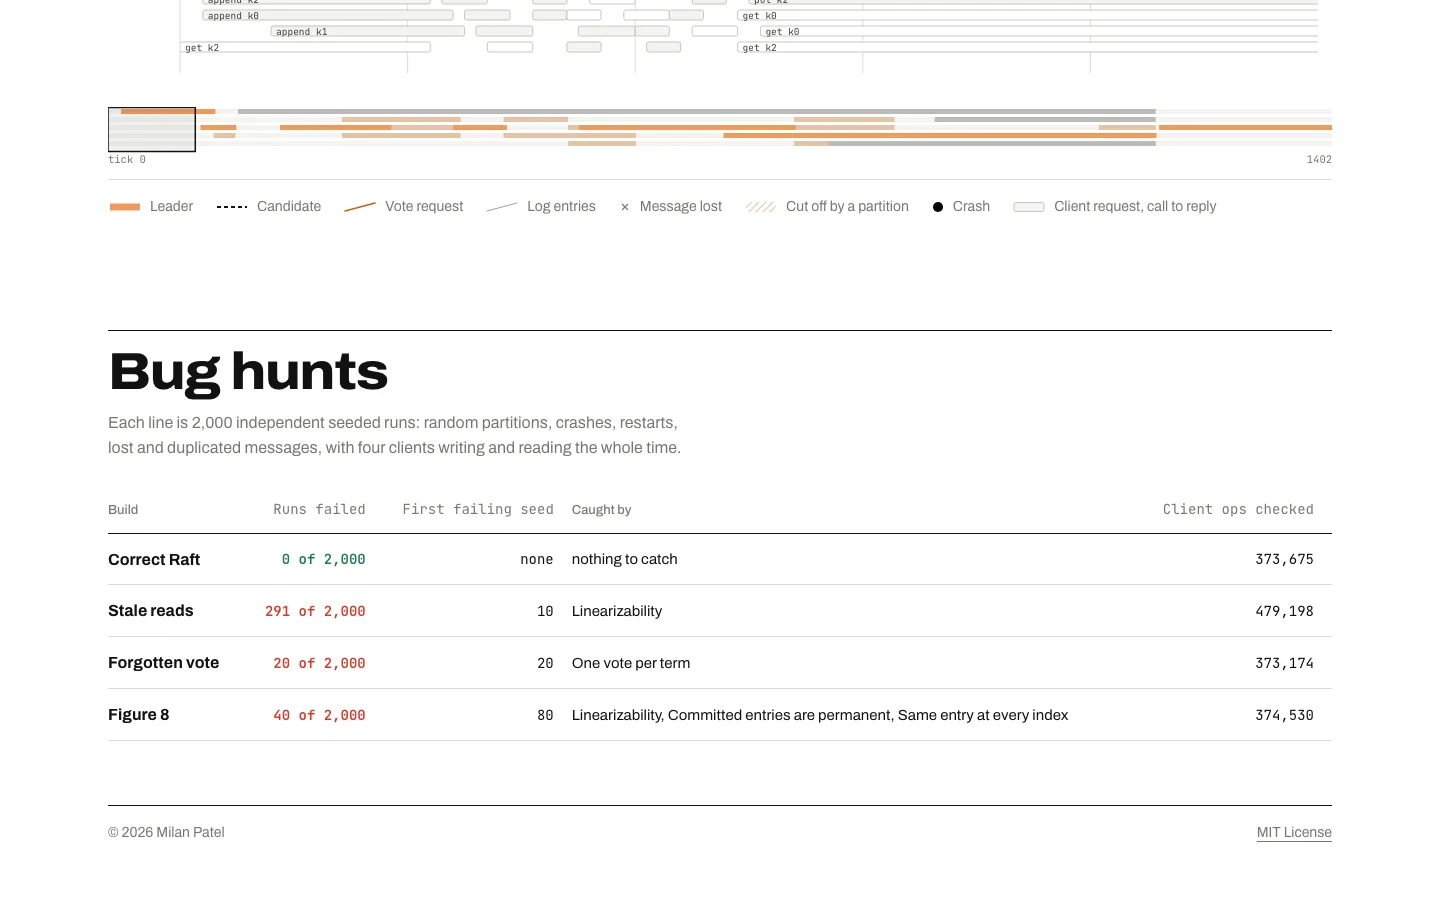
Task: Select the minimap viewport window box
Action: coord(152,130)
